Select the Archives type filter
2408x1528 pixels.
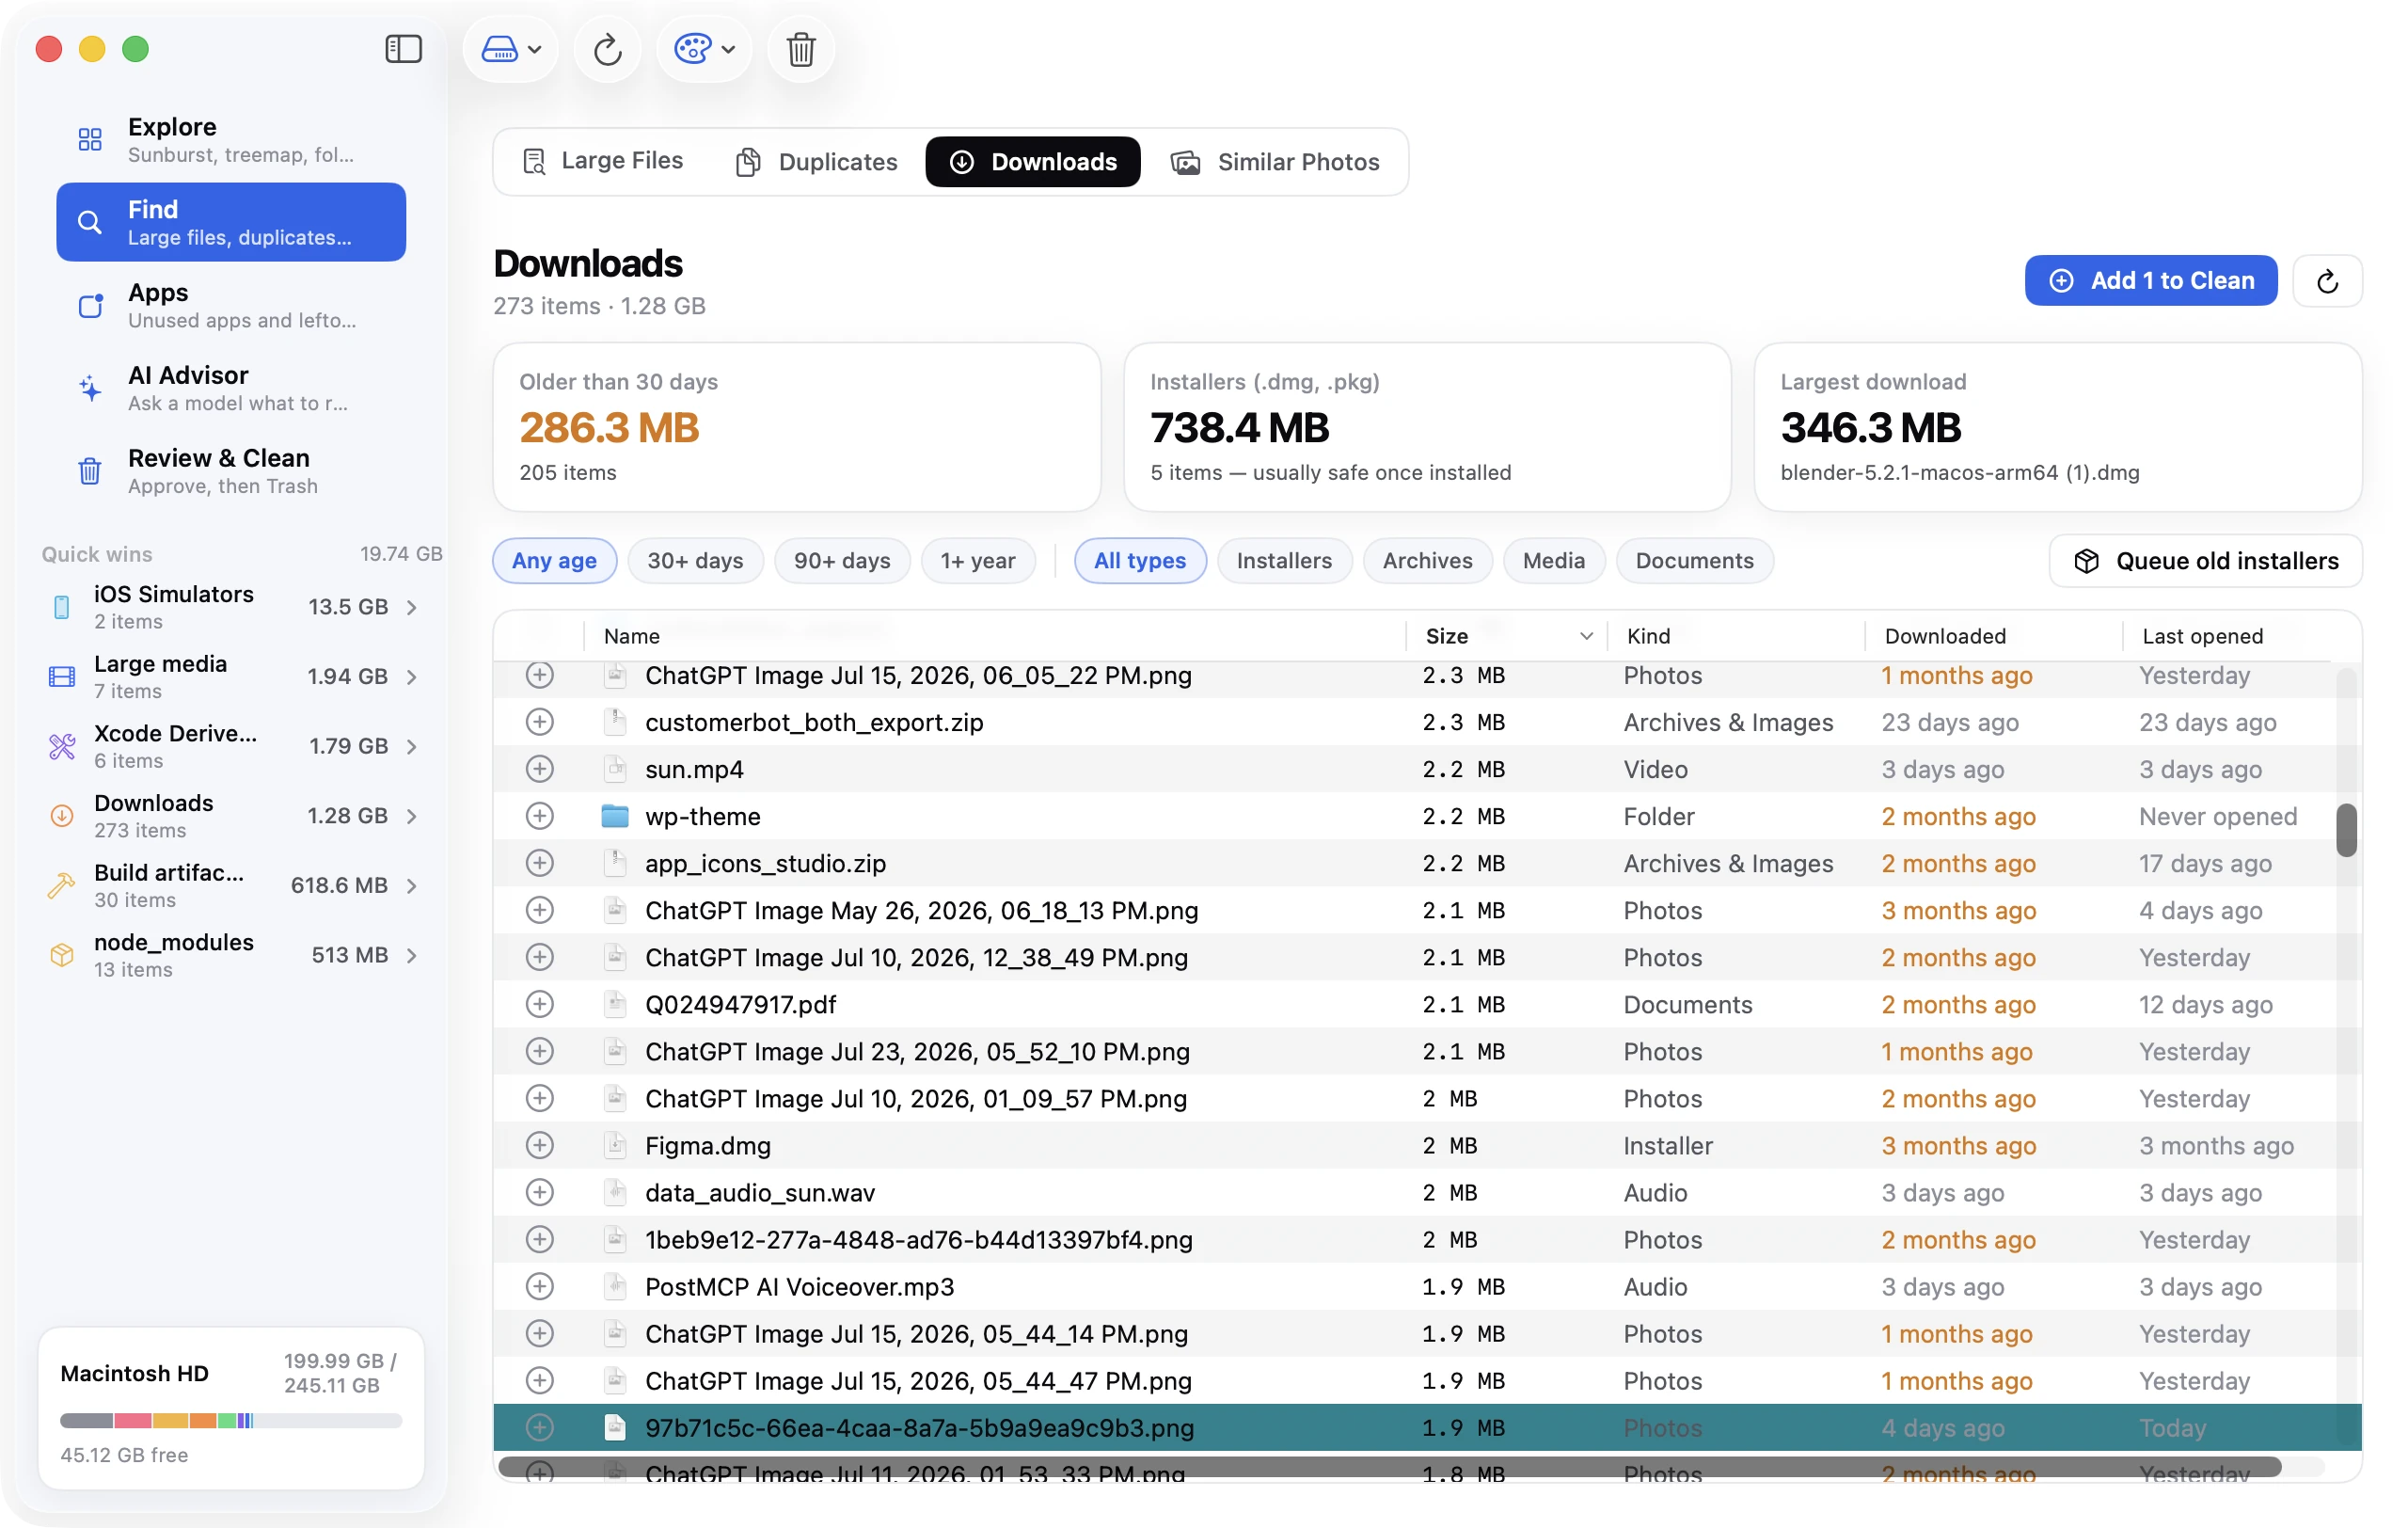point(1427,561)
